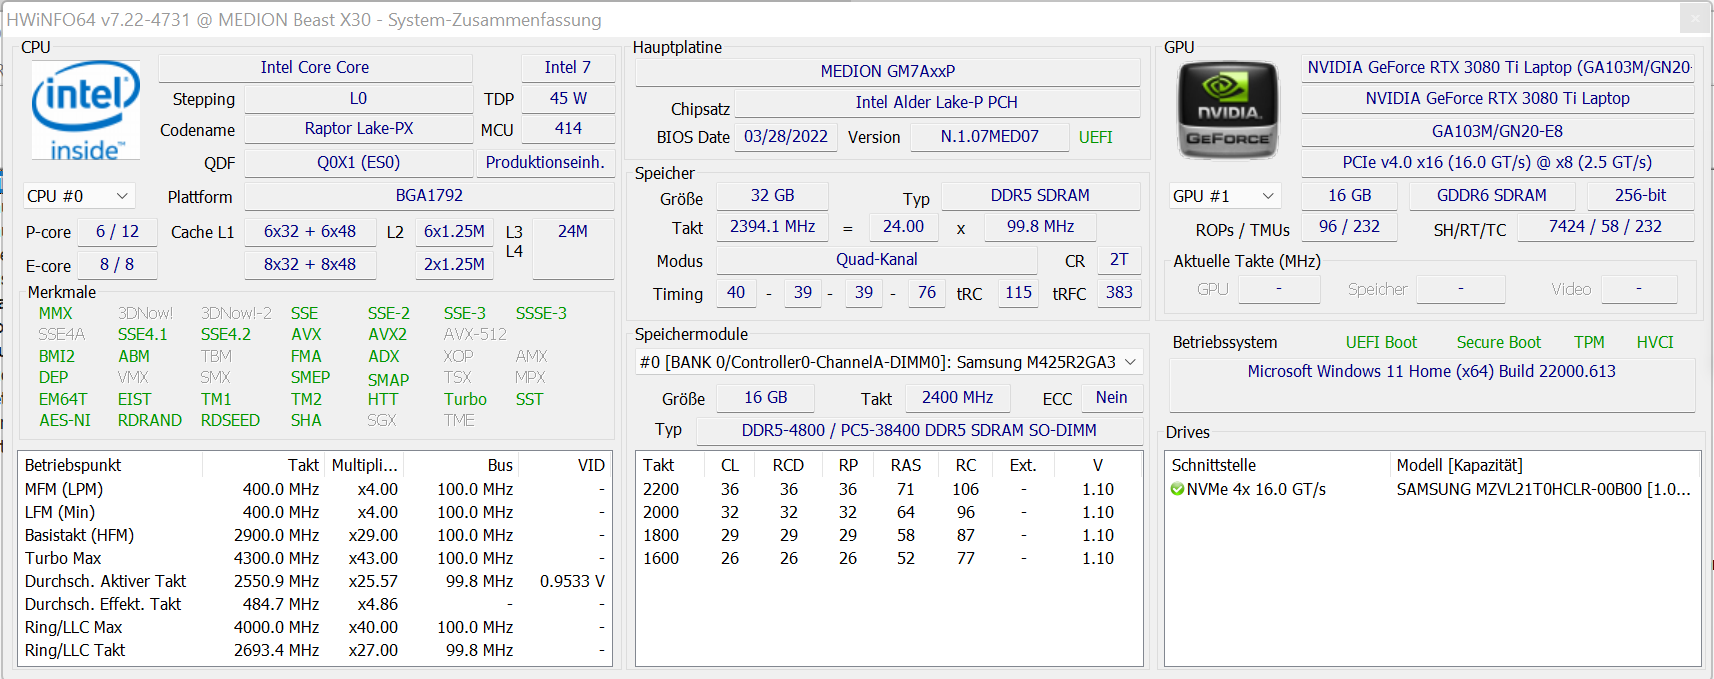Click the Intel Core Core CPU name field
Image resolution: width=1714 pixels, height=679 pixels.
pyautogui.click(x=315, y=67)
